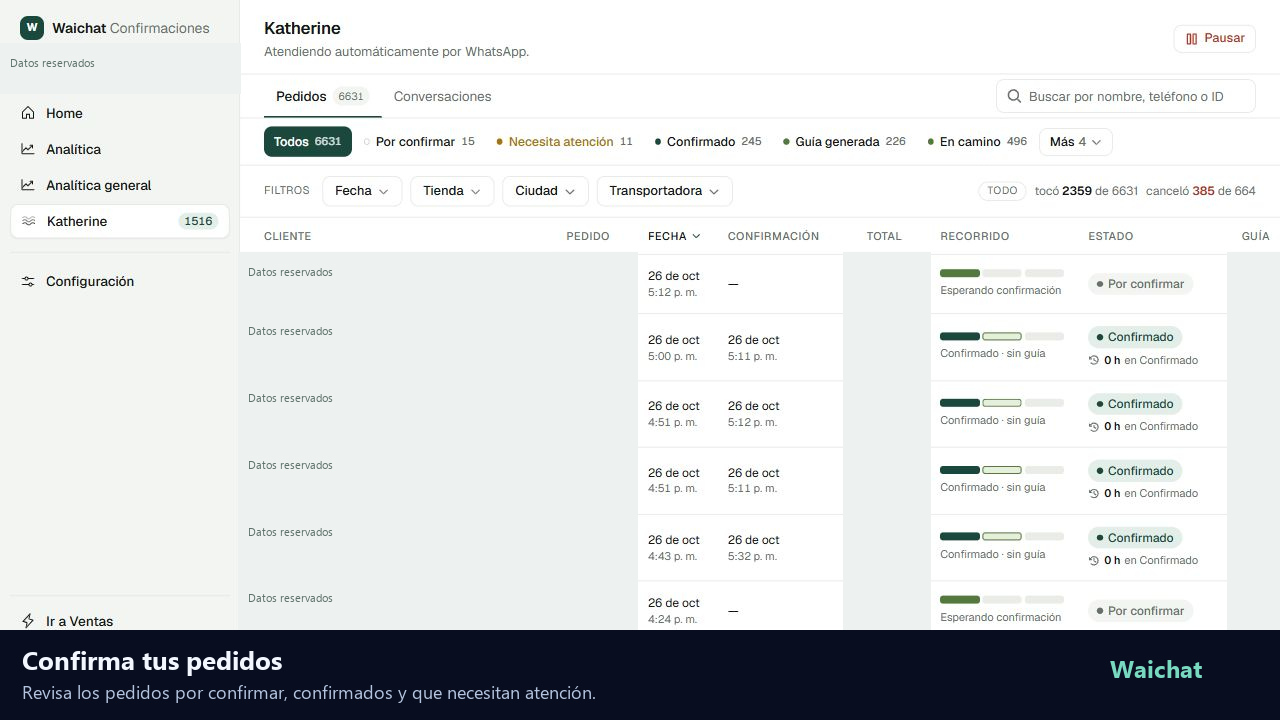The width and height of the screenshot is (1280, 720).
Task: Click the pause bars icon in Pausar
Action: coord(1192,38)
